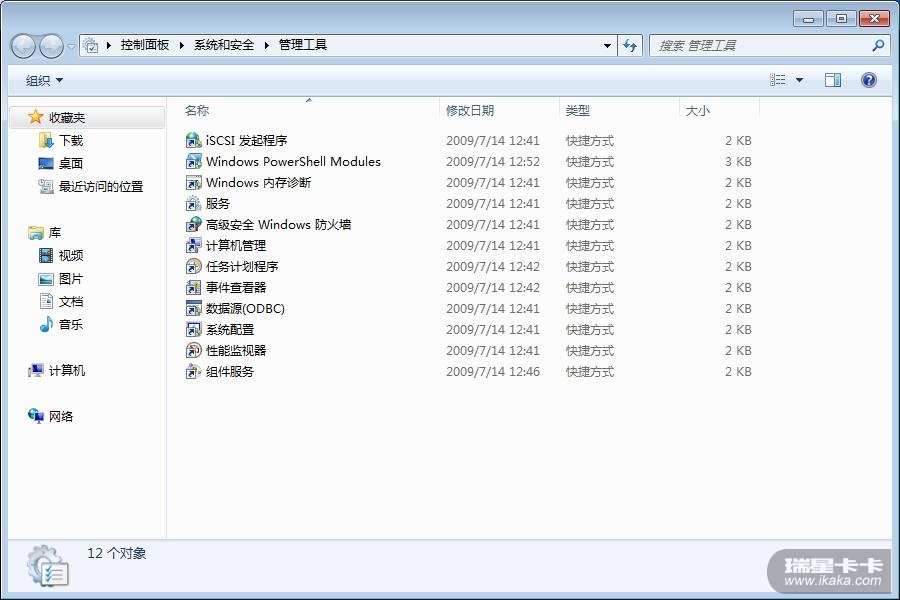Select 库 in the navigation pane
The width and height of the screenshot is (900, 600).
(55, 233)
